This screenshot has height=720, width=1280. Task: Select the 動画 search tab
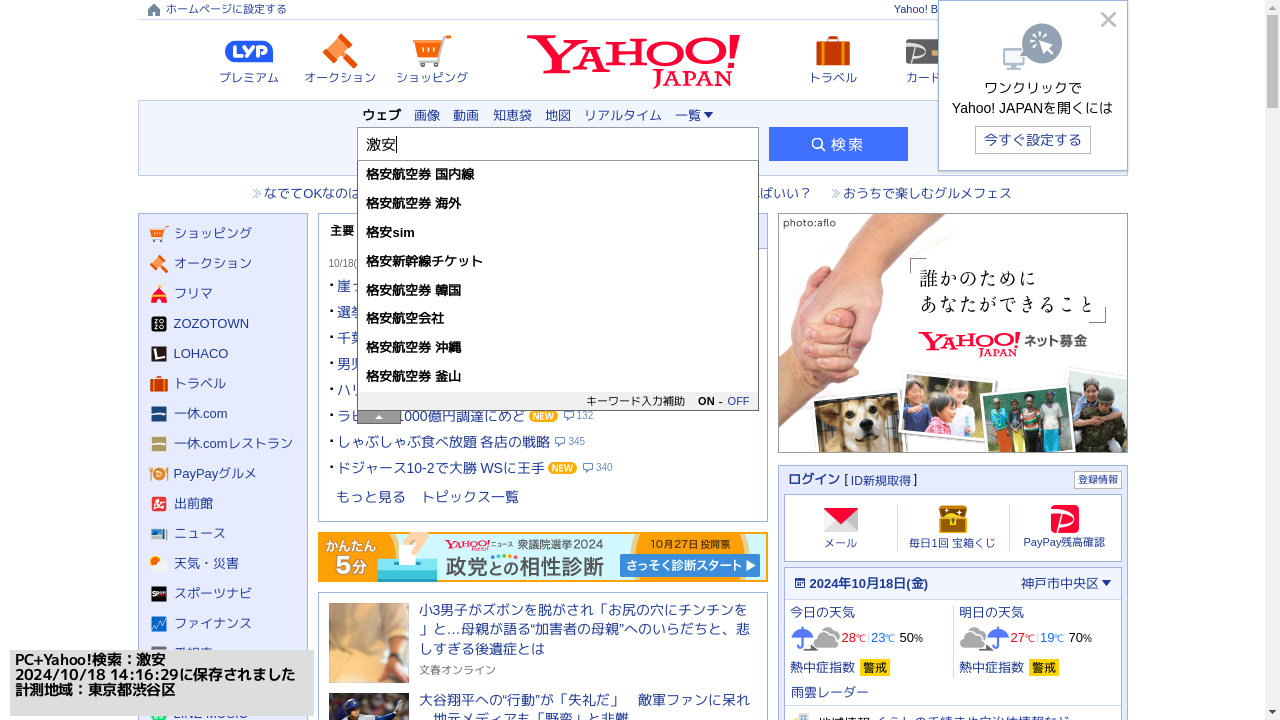466,115
